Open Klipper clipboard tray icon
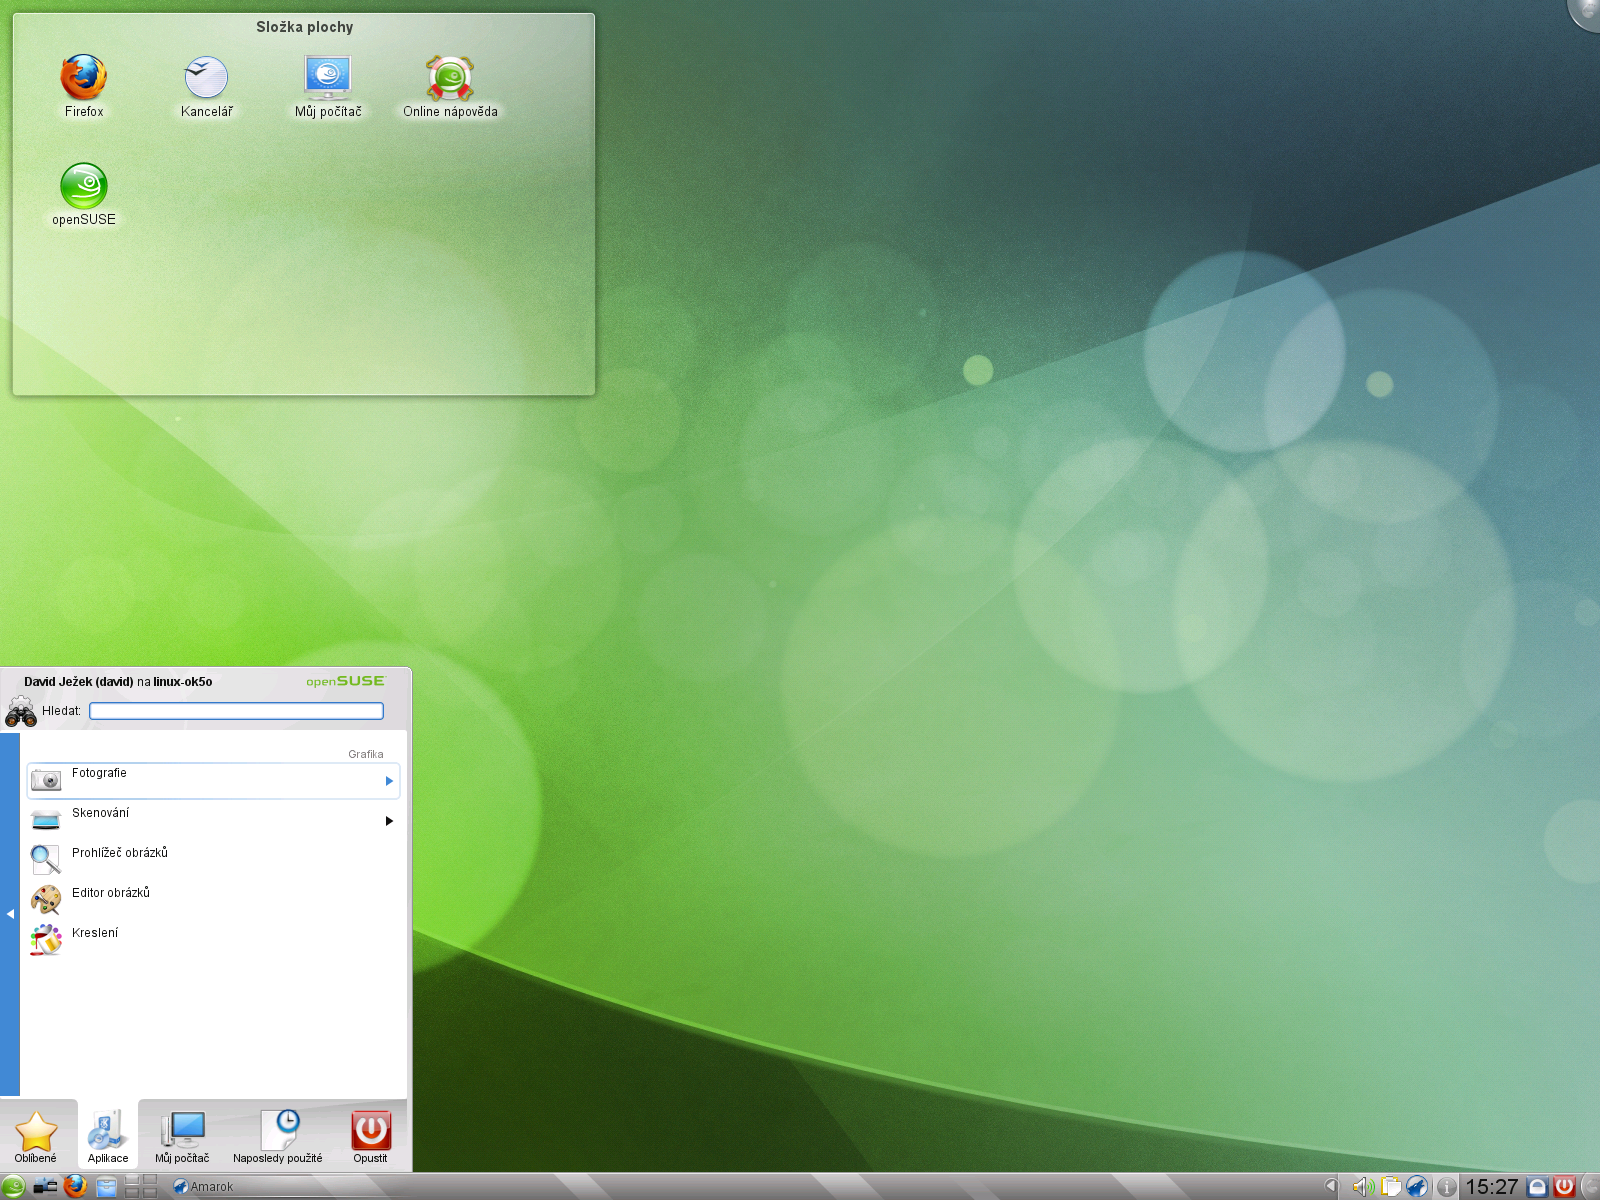The height and width of the screenshot is (1200, 1600). (x=1390, y=1187)
